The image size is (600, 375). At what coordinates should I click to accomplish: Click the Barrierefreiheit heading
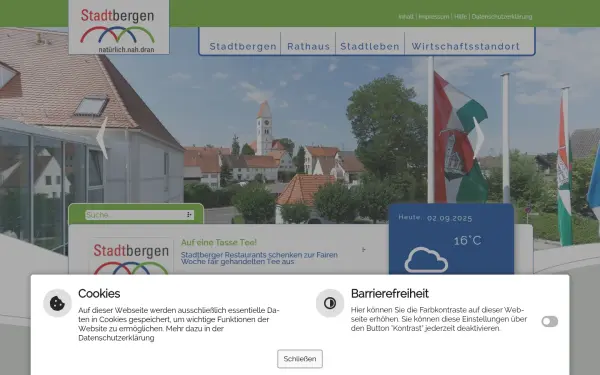390,293
